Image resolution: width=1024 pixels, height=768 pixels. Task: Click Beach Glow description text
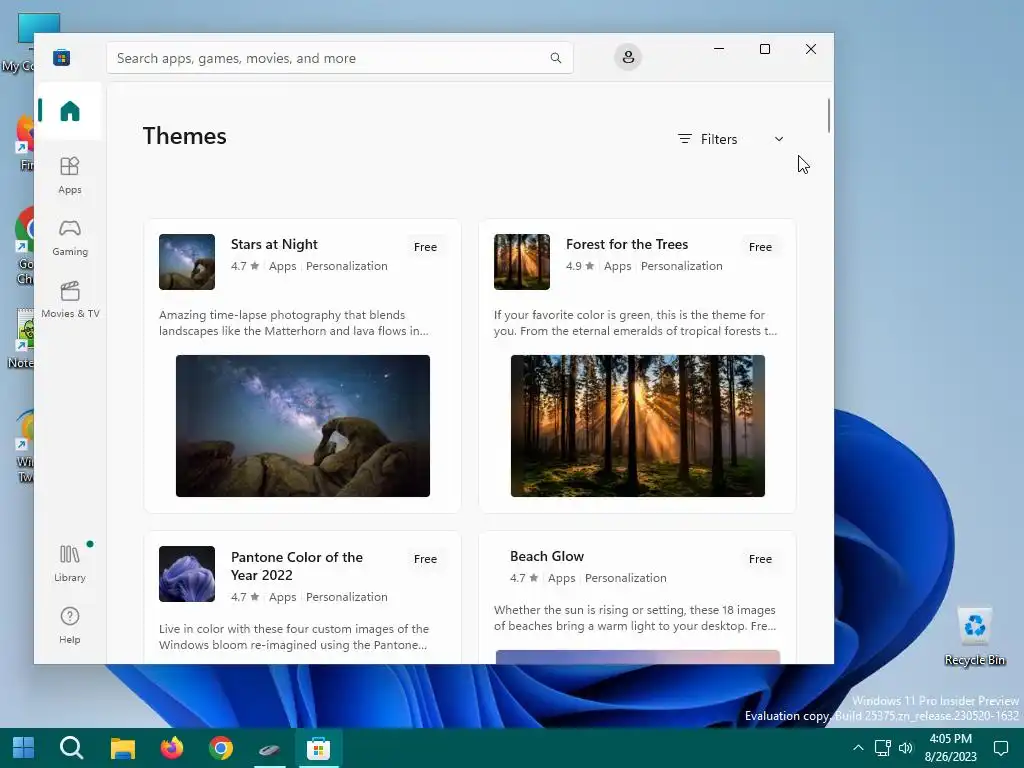[x=635, y=618]
